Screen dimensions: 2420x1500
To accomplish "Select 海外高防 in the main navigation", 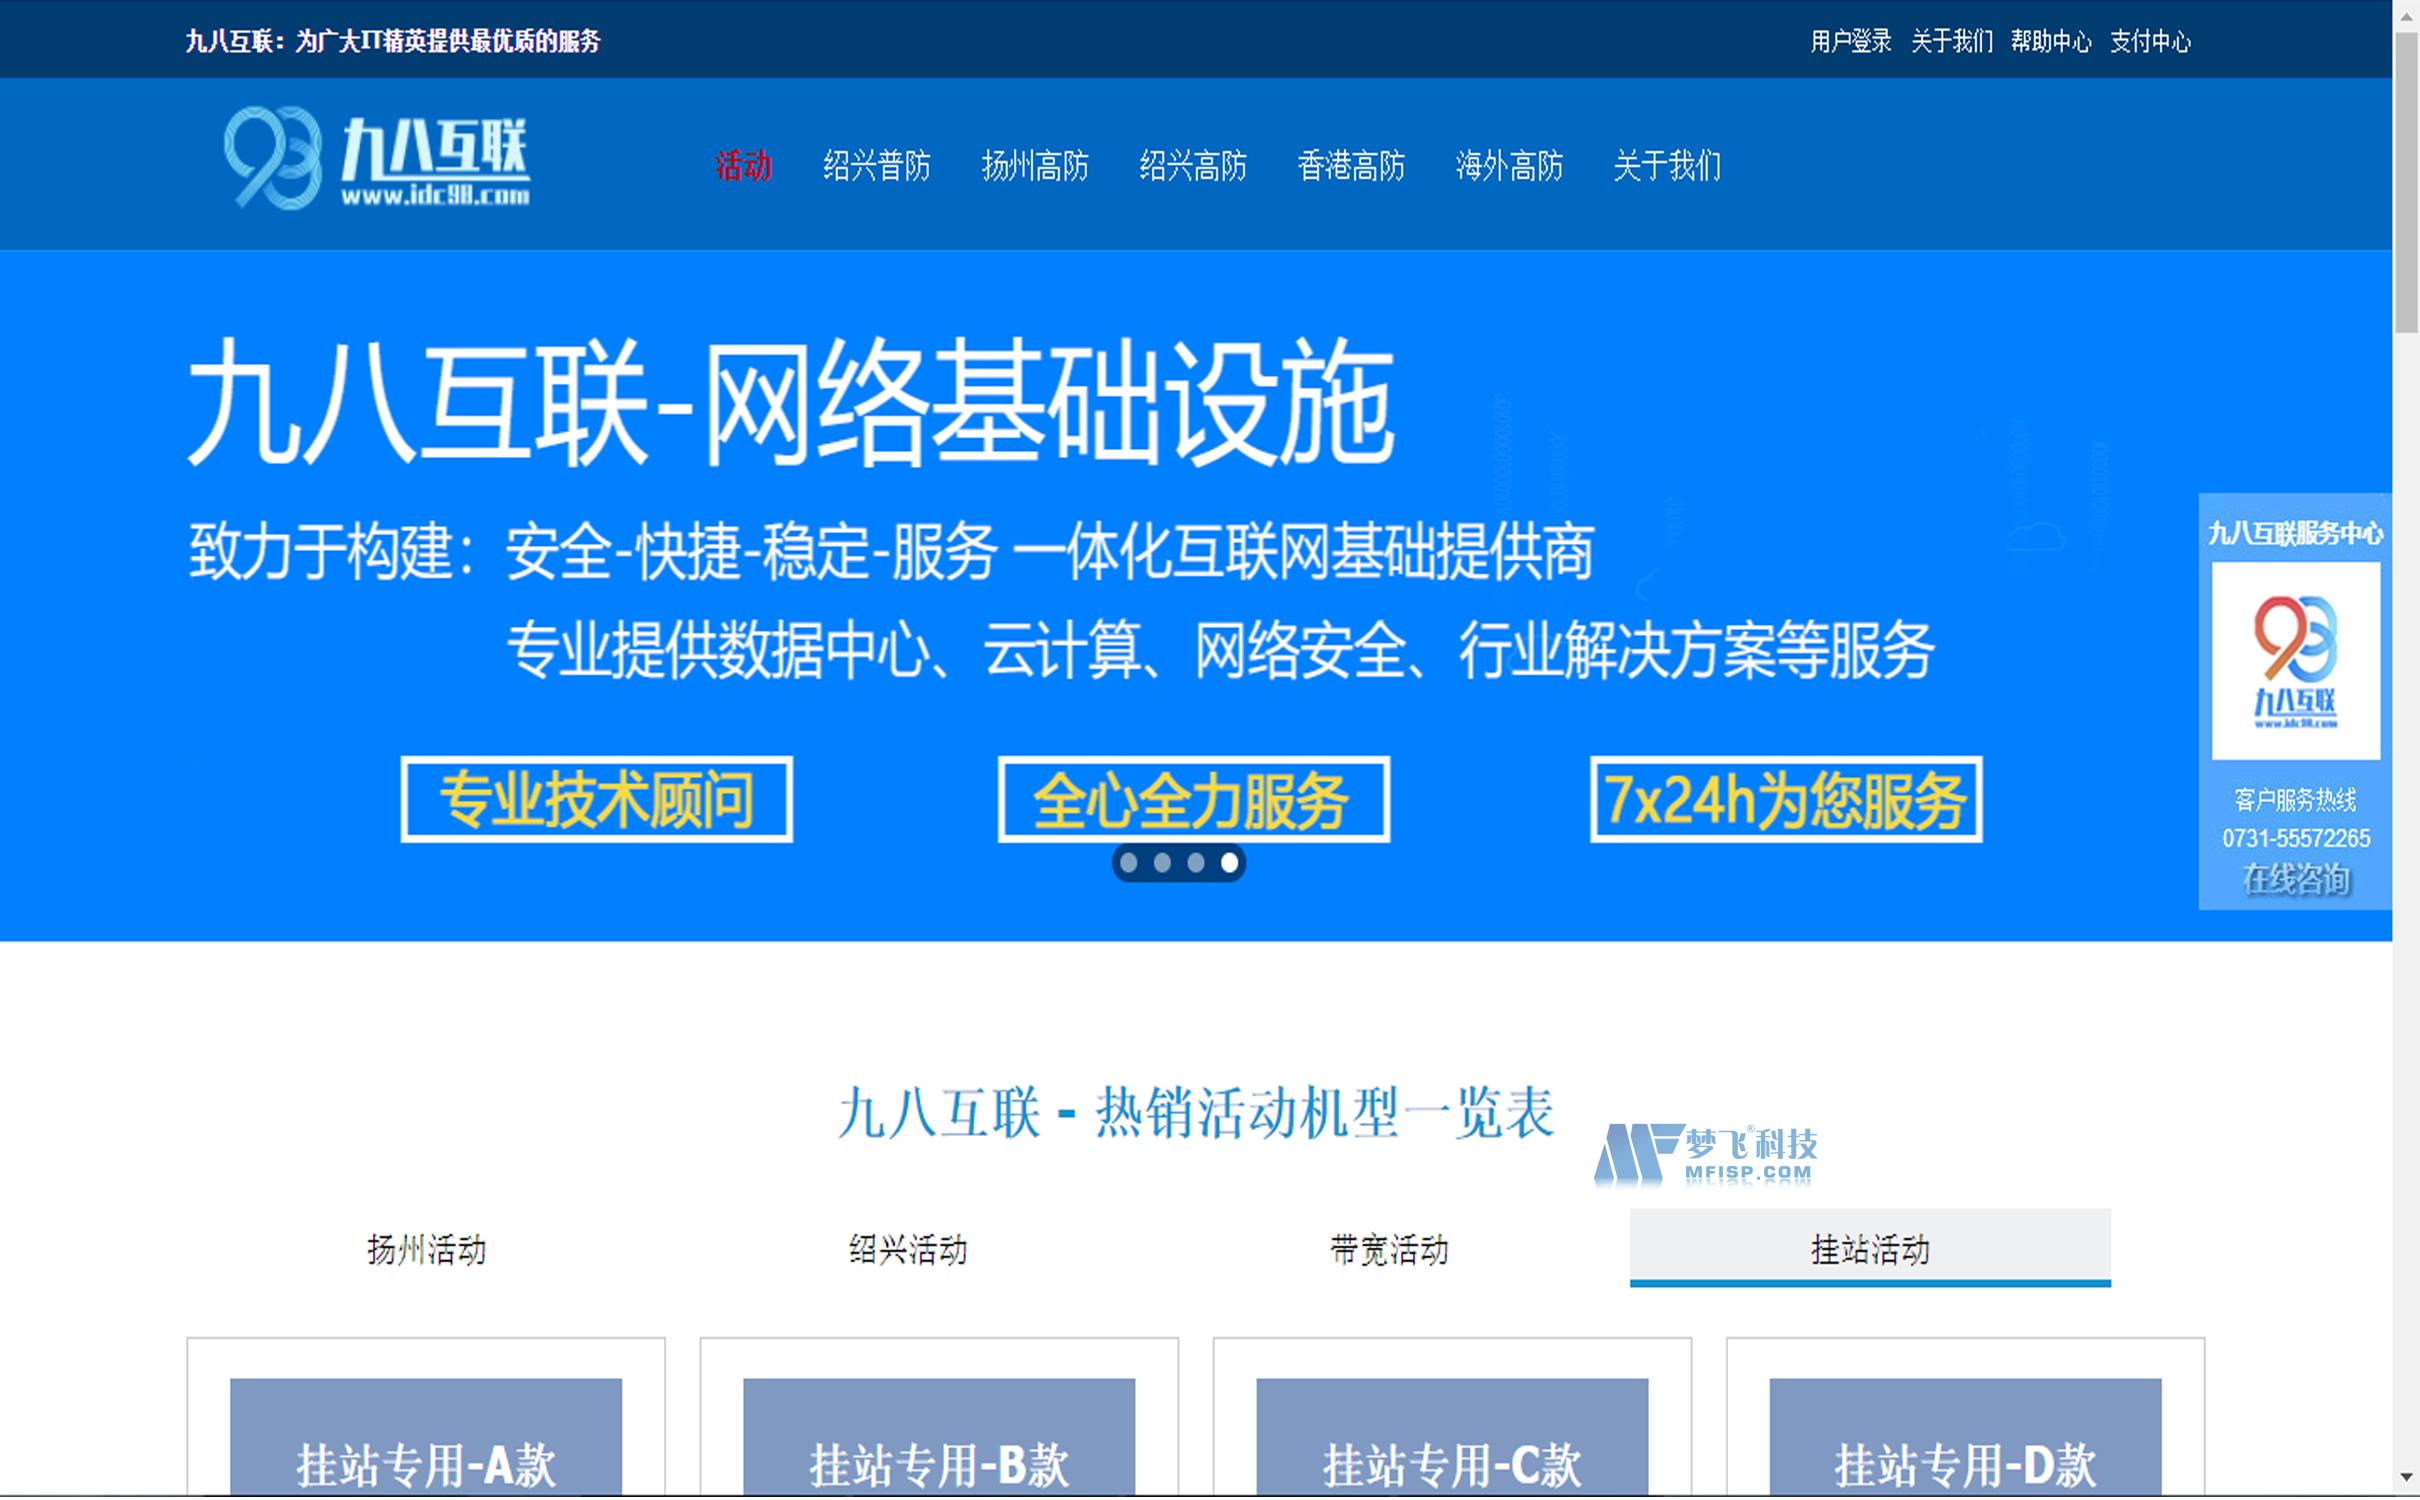I will [1510, 166].
